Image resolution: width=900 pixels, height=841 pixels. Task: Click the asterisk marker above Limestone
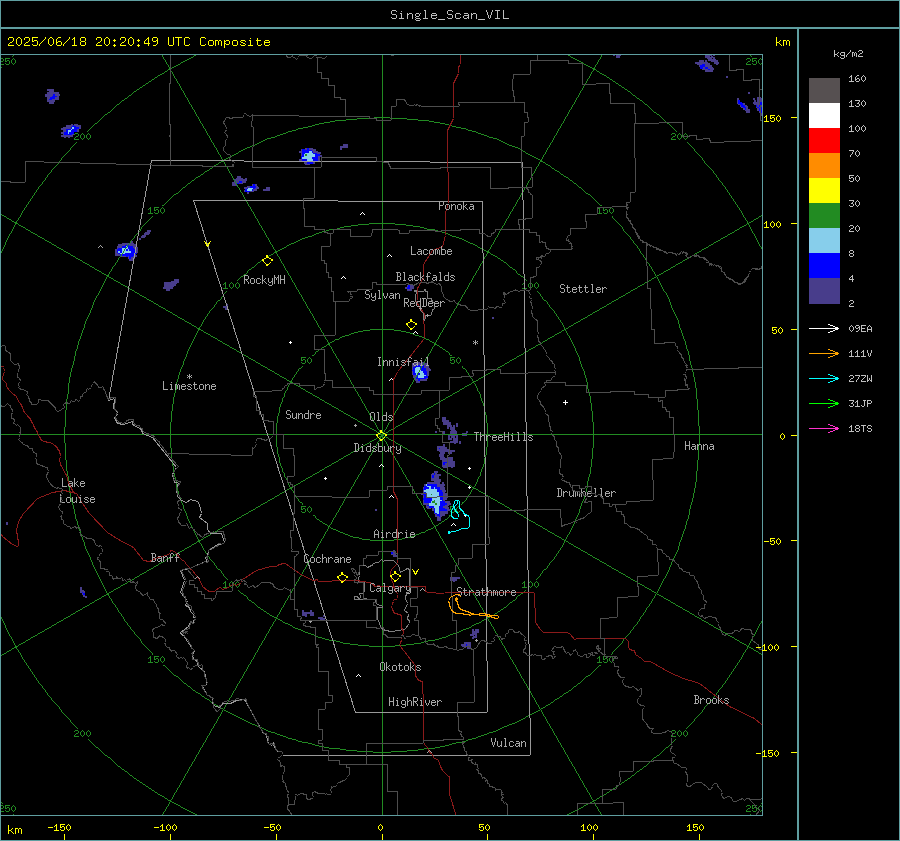coord(189,377)
